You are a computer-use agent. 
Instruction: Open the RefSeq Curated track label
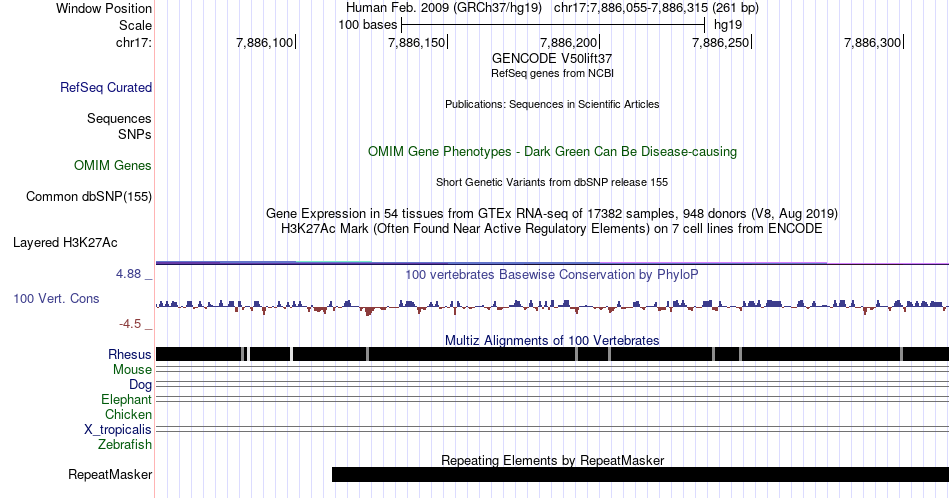[x=105, y=87]
